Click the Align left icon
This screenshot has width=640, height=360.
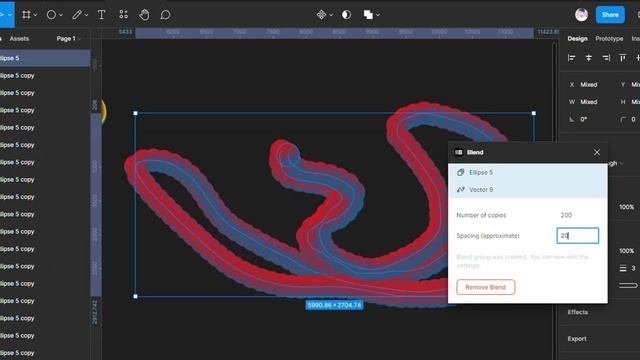coord(571,58)
